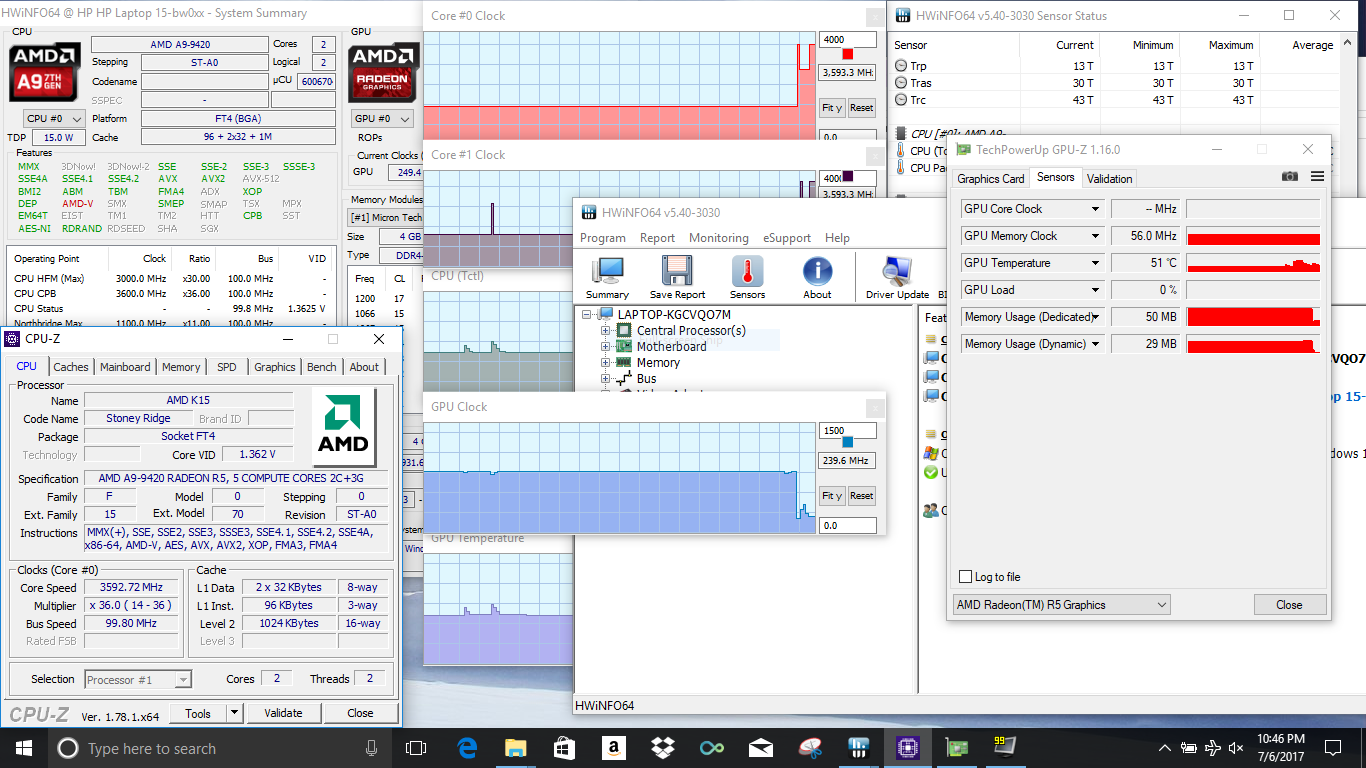Click the Cortana microphone icon
The width and height of the screenshot is (1366, 768).
[372, 748]
